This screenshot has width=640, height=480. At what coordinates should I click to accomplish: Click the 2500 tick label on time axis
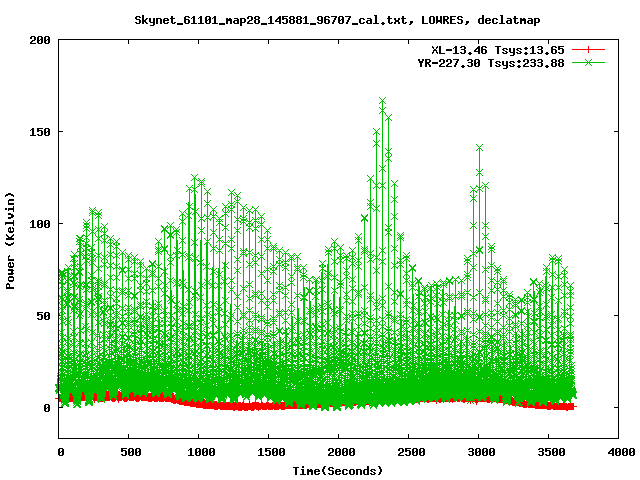408,452
